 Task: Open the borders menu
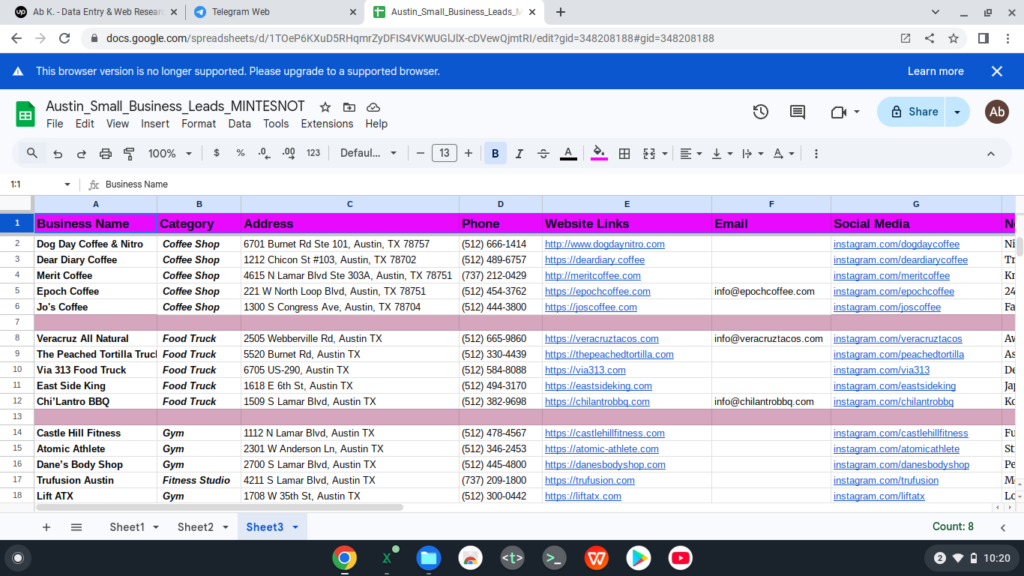[624, 153]
